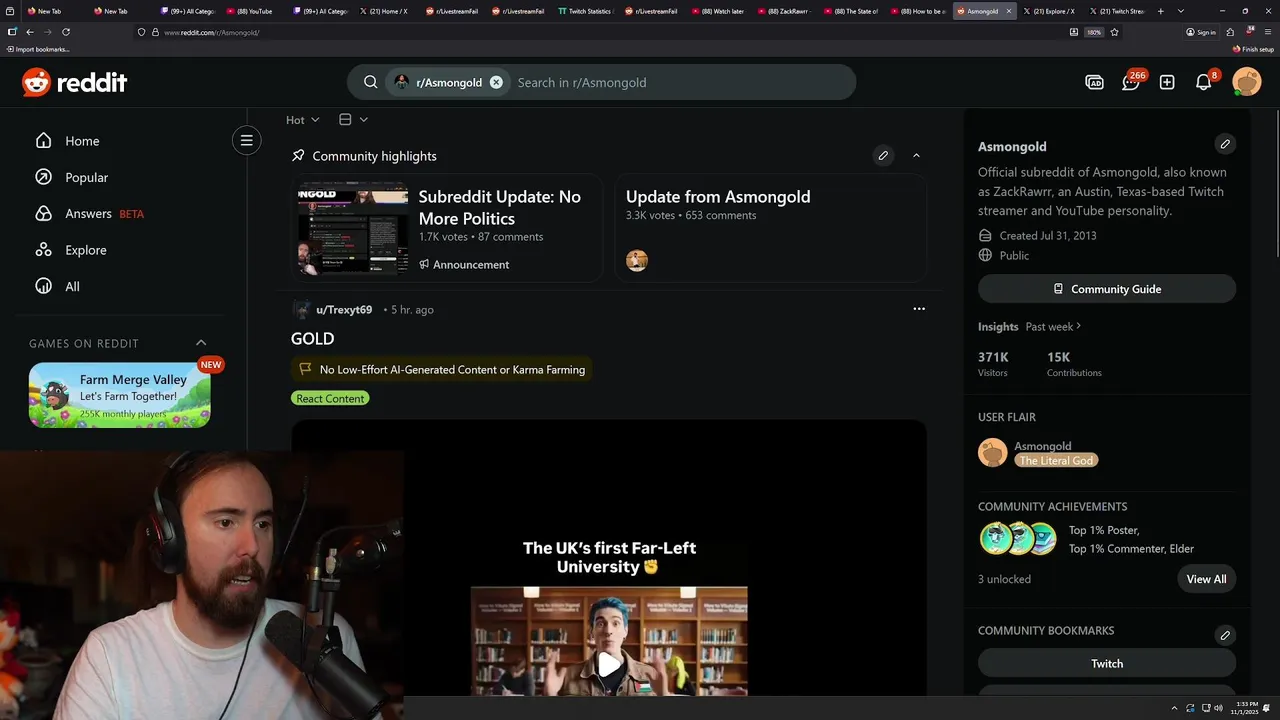Open the Twitch community bookmark
Screen dimensions: 1280x720
(x=1107, y=663)
